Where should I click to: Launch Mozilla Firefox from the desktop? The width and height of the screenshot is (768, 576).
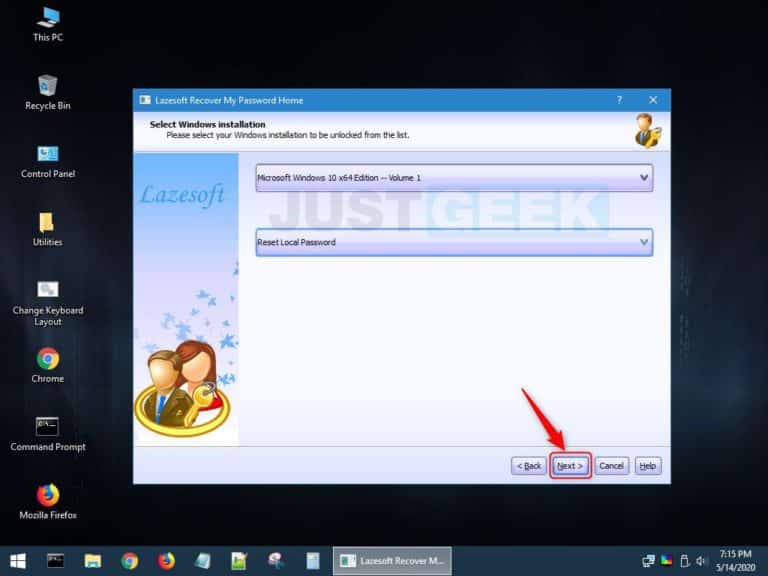(48, 502)
